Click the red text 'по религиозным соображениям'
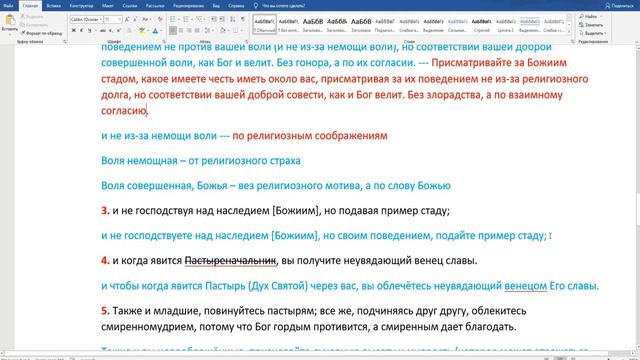The height and width of the screenshot is (360, 640). point(310,136)
